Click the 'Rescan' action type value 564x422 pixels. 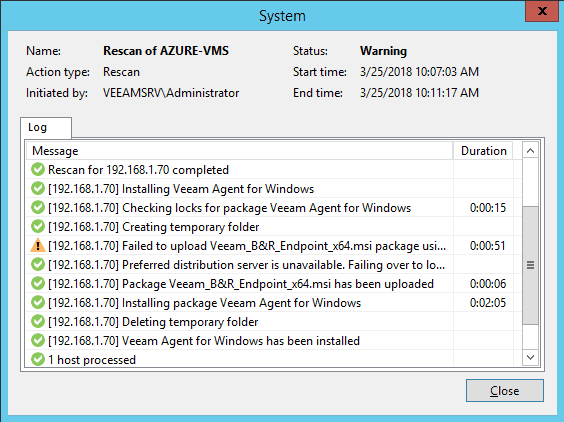(121, 72)
